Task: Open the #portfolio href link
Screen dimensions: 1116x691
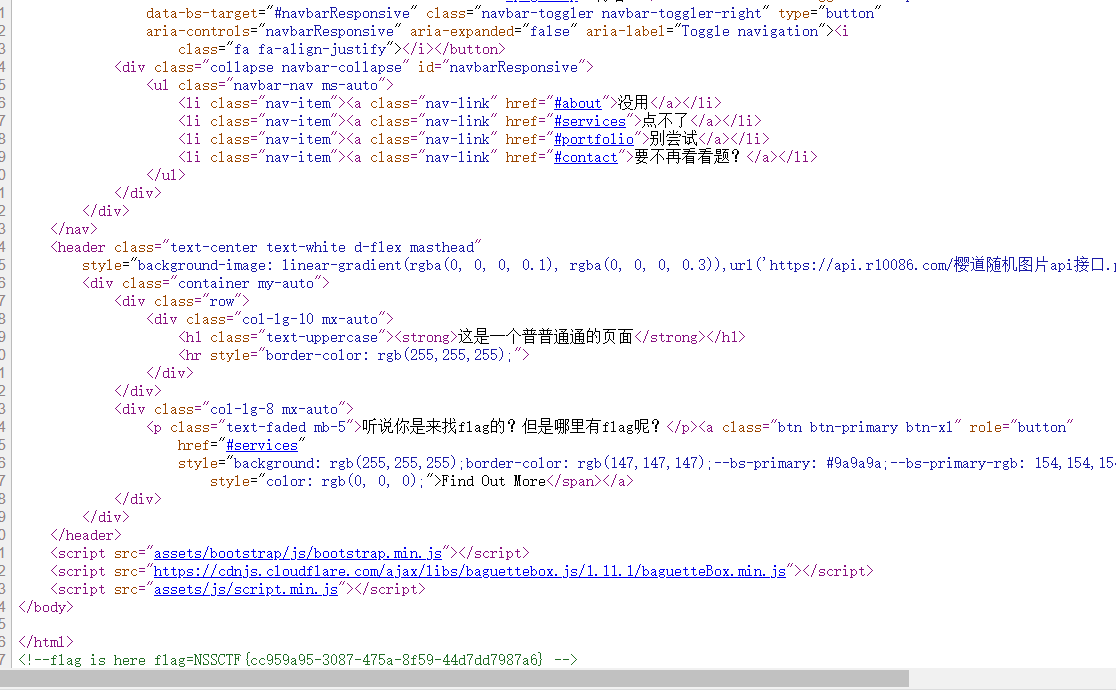Action: click(x=594, y=139)
